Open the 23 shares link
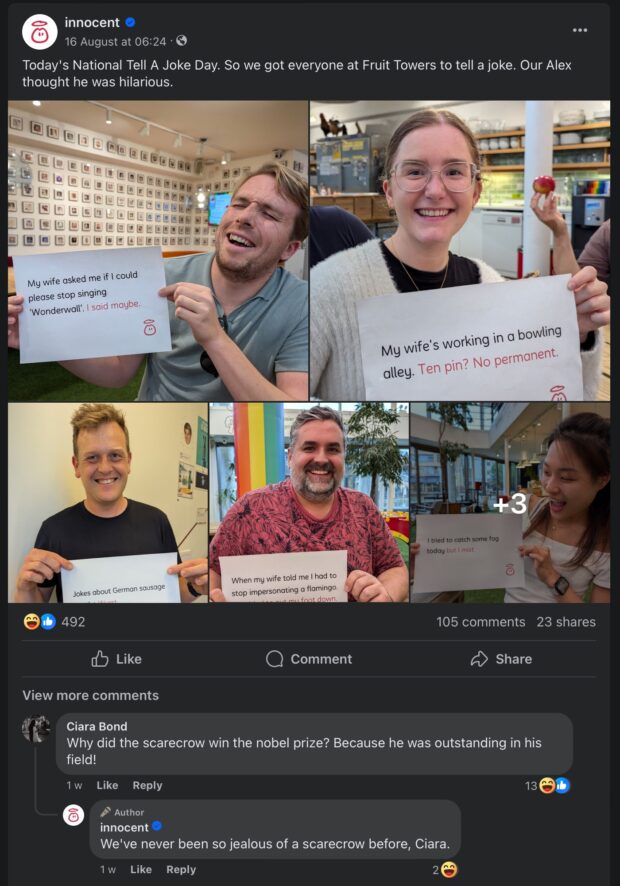The image size is (620, 886). [566, 622]
